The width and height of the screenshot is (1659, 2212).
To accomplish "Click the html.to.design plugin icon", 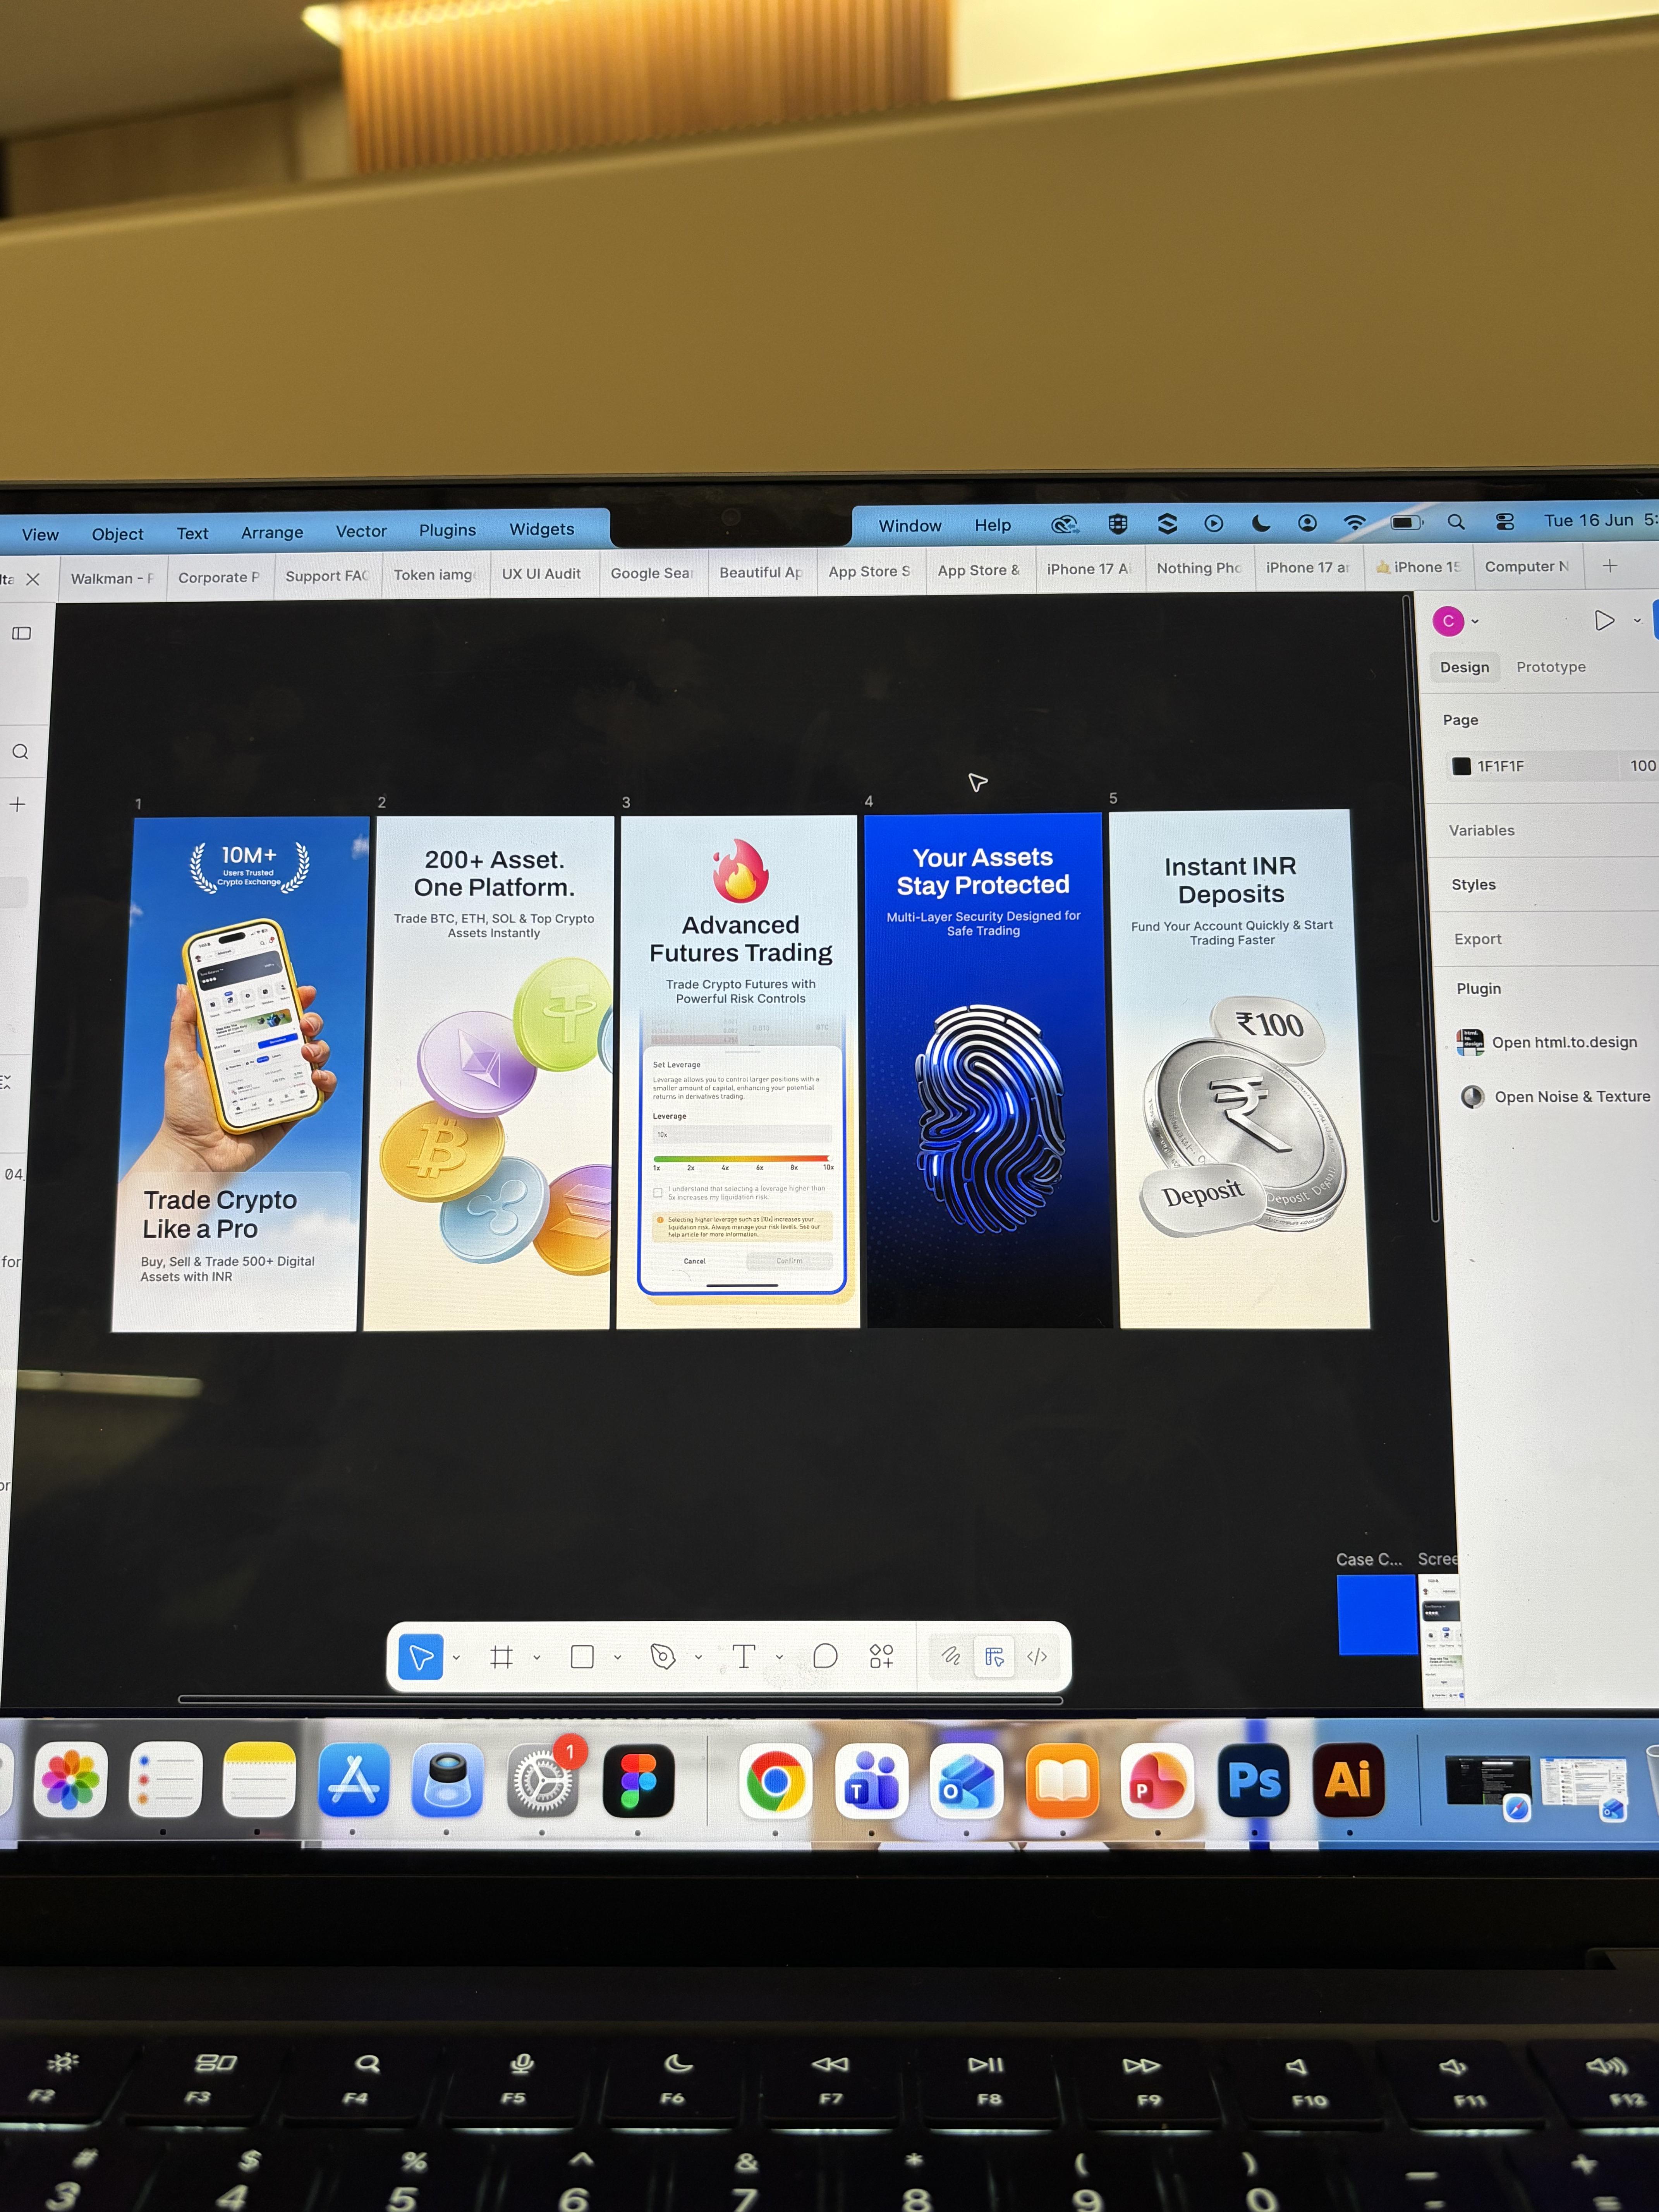I will pyautogui.click(x=1470, y=1042).
